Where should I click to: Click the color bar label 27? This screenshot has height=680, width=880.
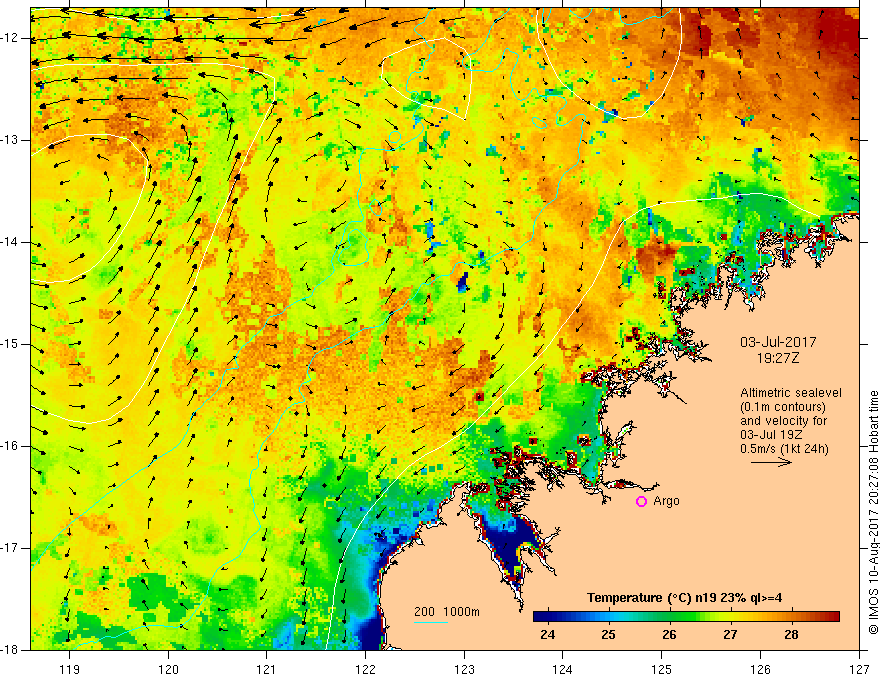[x=730, y=635]
